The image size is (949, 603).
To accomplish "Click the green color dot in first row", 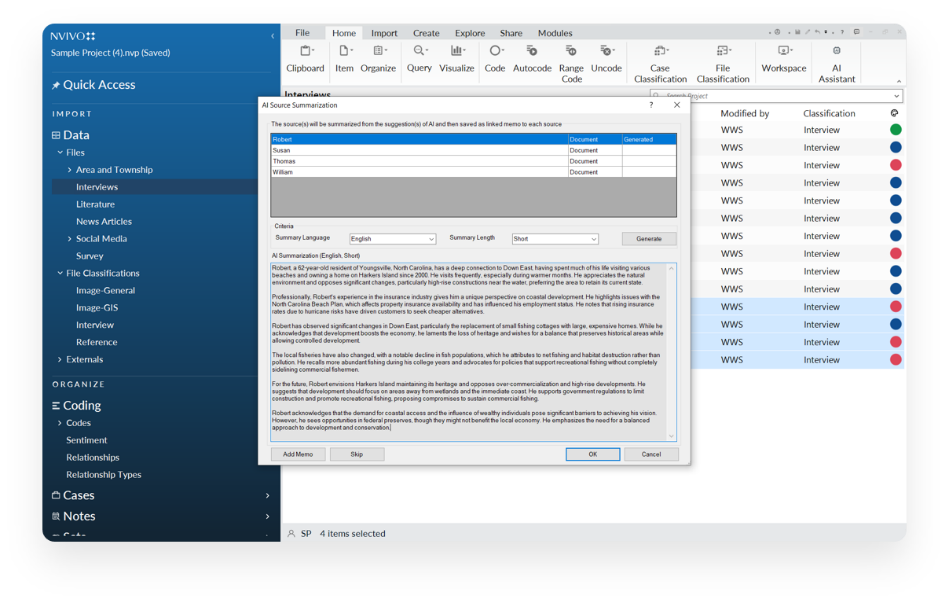I will pyautogui.click(x=896, y=130).
